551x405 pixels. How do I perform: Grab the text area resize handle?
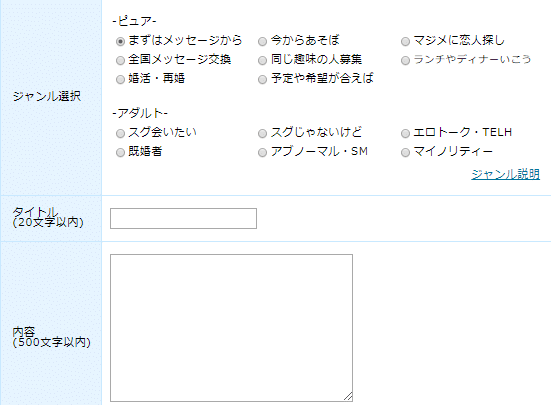click(x=348, y=397)
